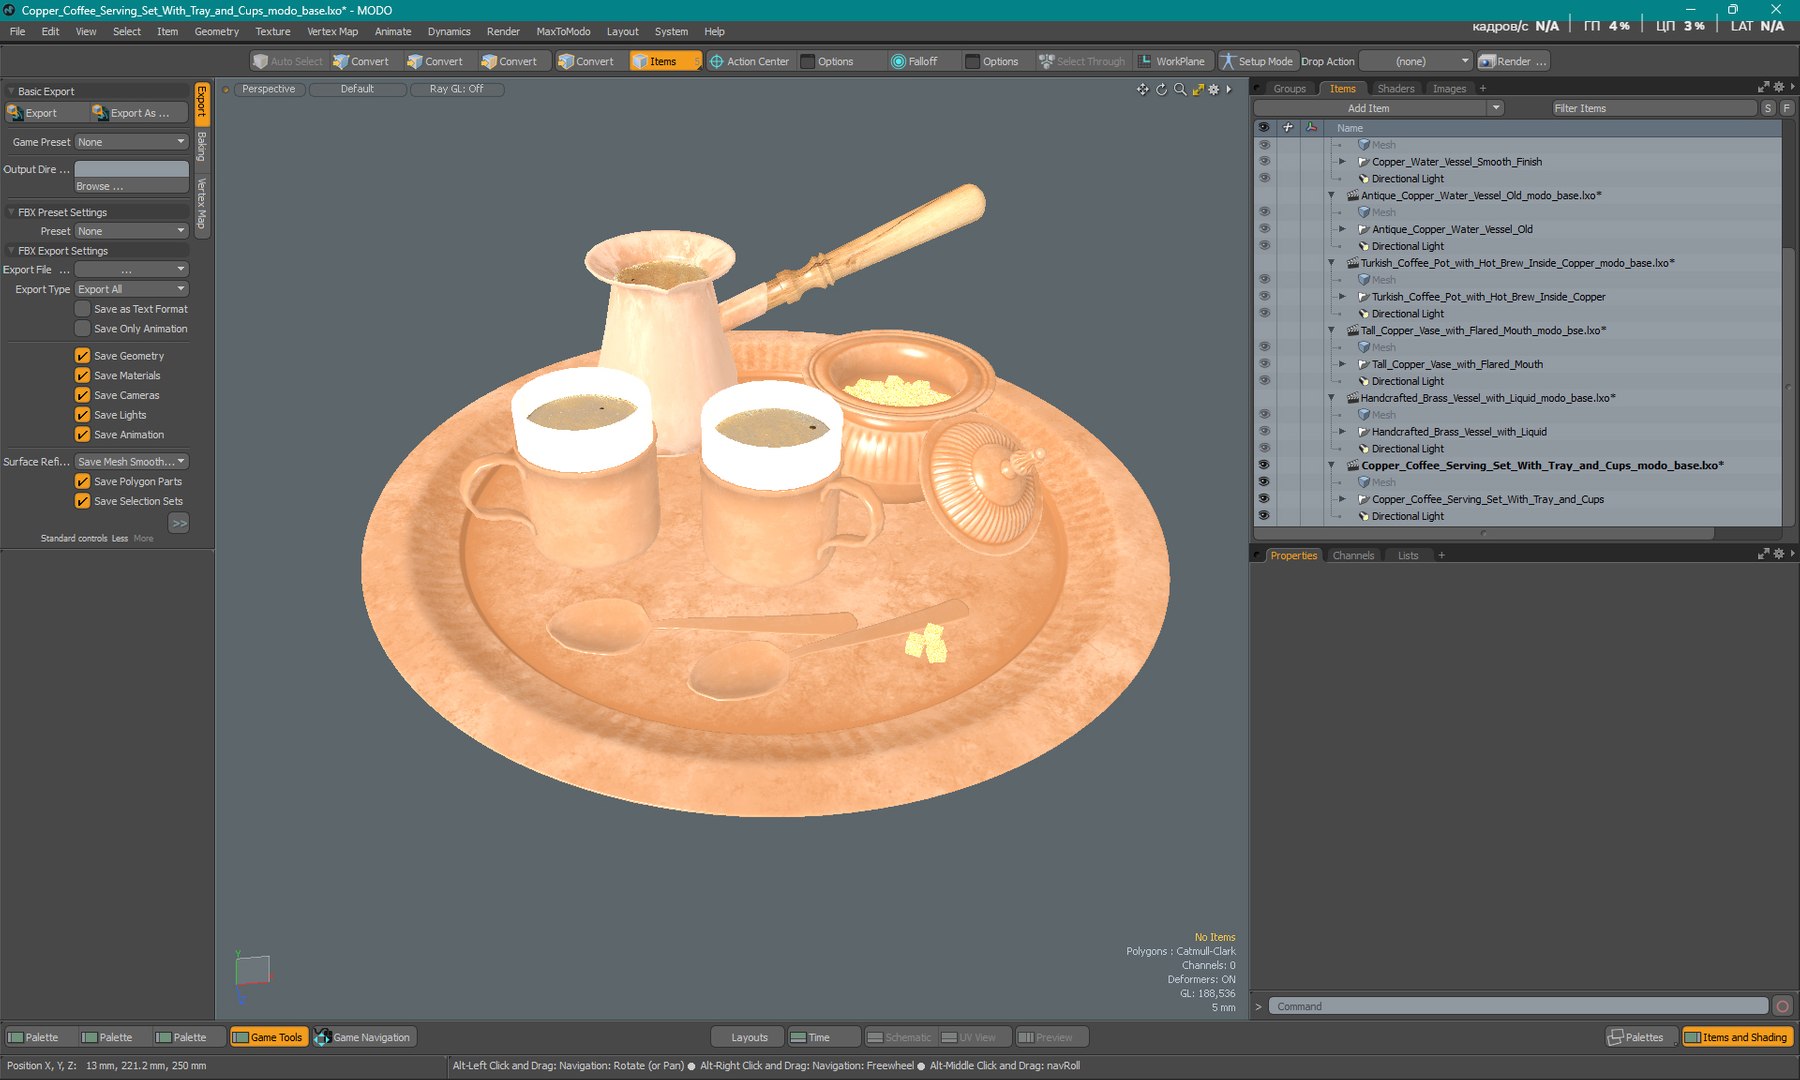Click the Time button

coord(824,1037)
